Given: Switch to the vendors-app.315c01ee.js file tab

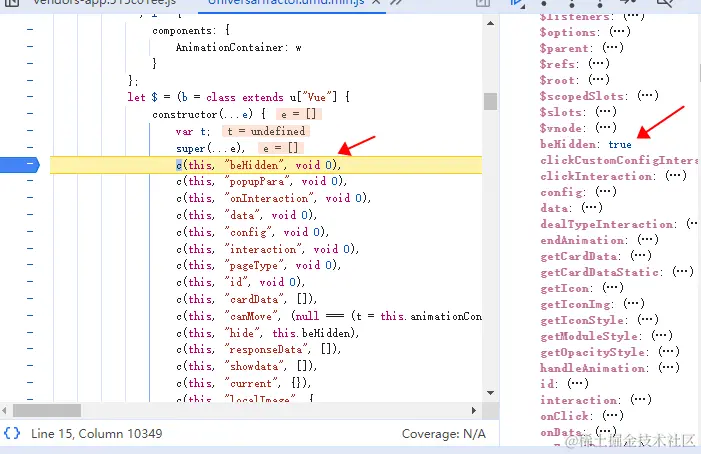Looking at the screenshot, I should (x=104, y=2).
